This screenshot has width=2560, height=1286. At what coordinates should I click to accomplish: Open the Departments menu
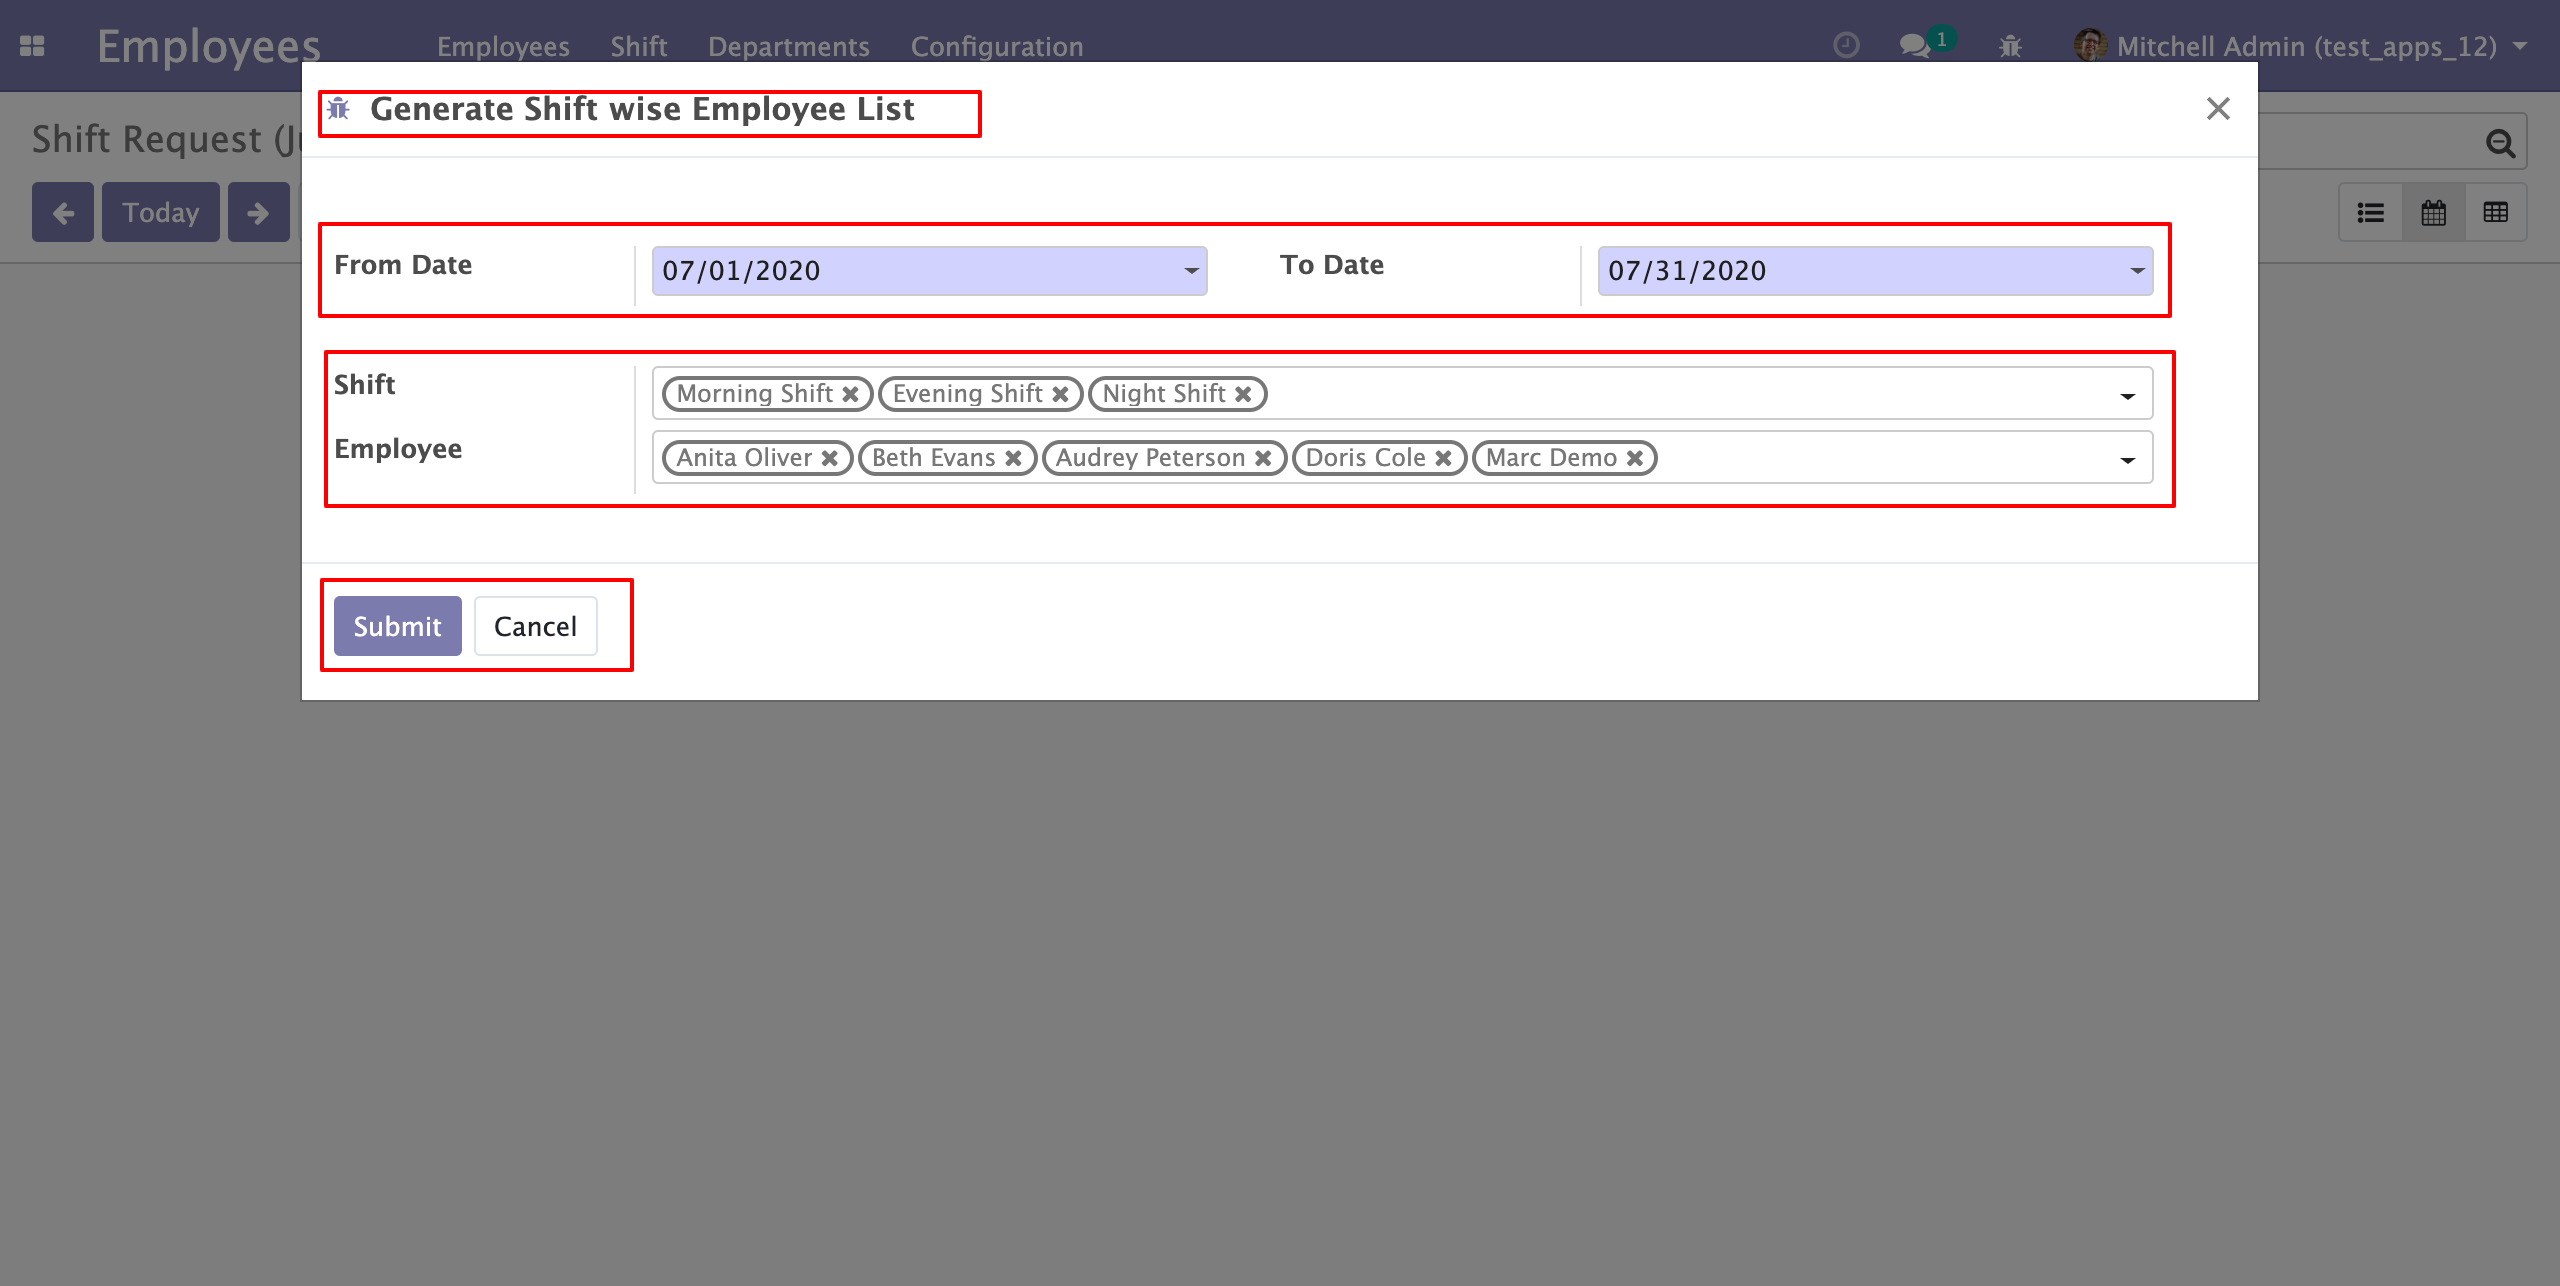point(789,47)
